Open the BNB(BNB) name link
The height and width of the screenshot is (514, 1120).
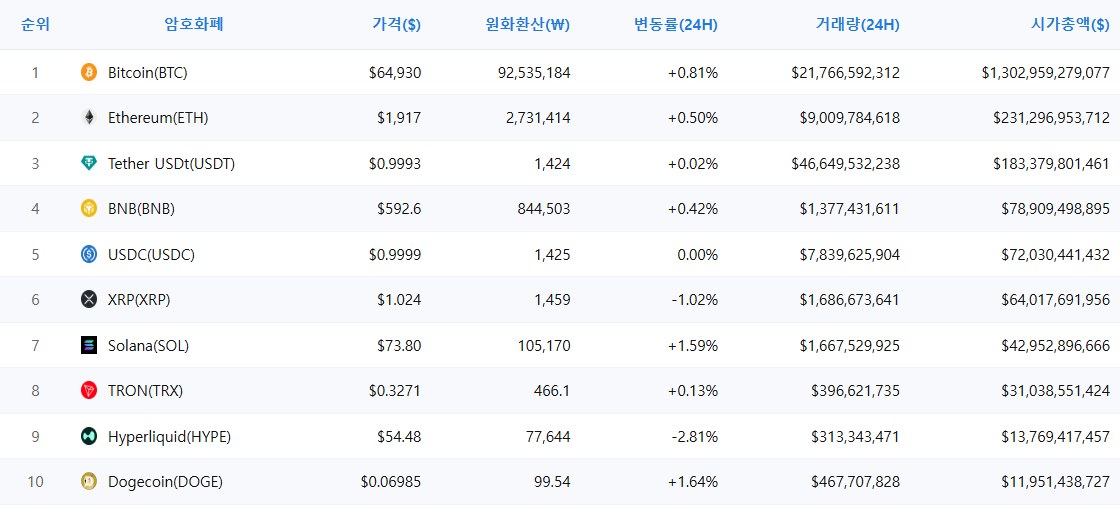(x=141, y=208)
